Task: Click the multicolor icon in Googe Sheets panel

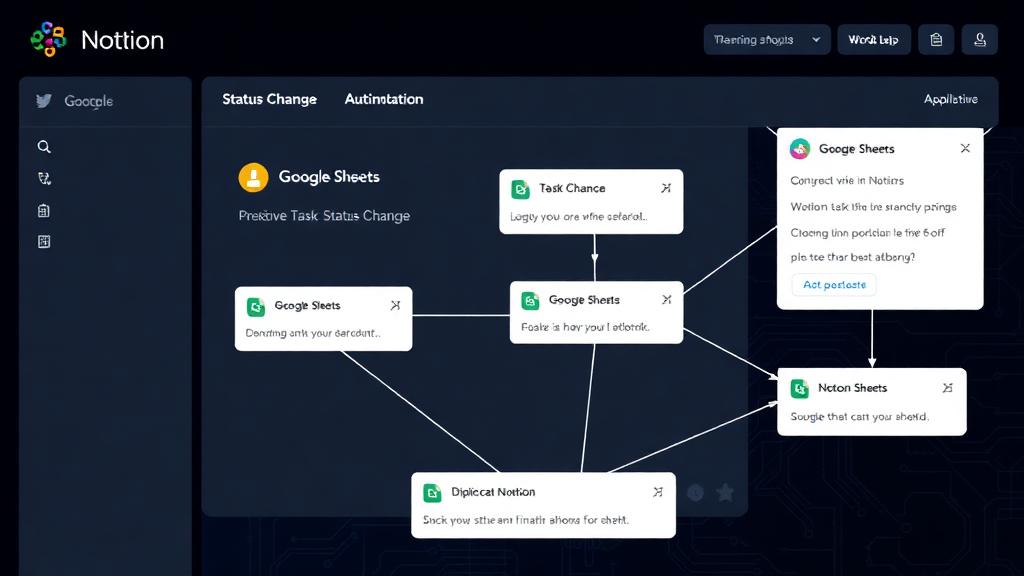Action: coord(800,149)
